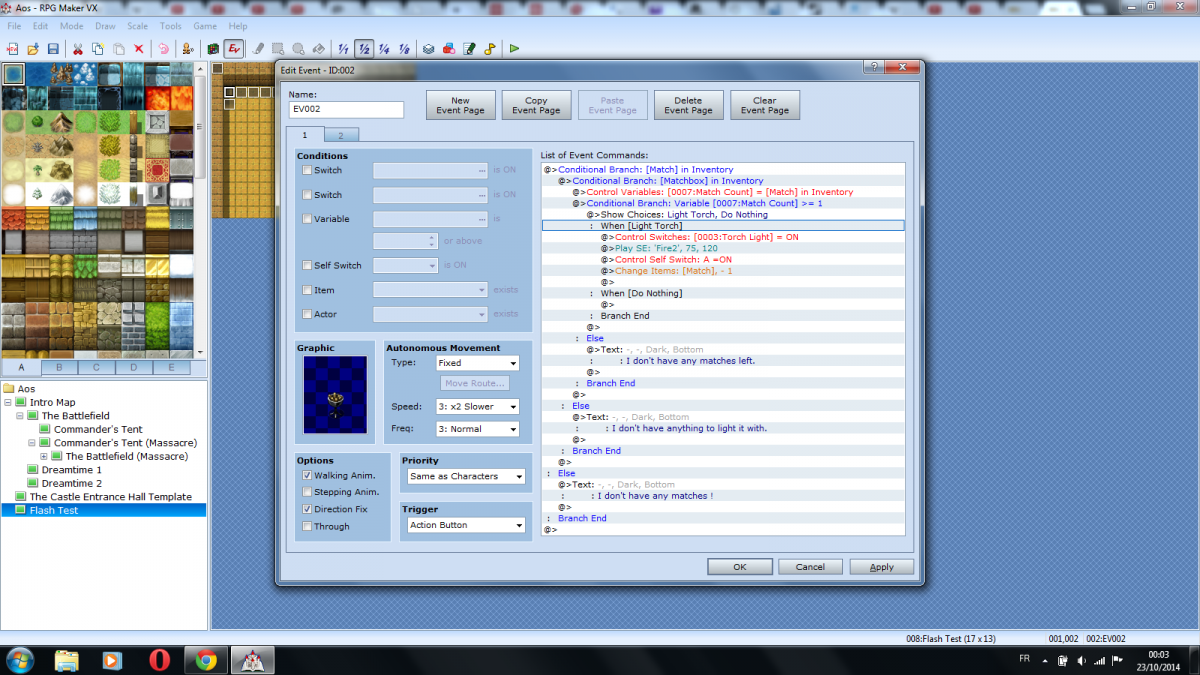Open the Speed dropdown showing x2 Slower
Image resolution: width=1200 pixels, height=675 pixels.
click(477, 407)
